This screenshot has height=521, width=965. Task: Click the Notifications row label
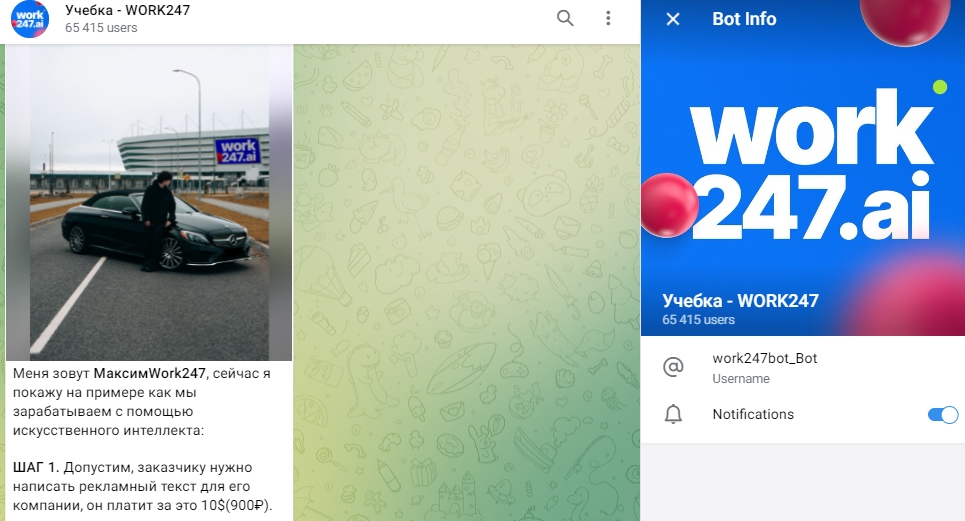[753, 415]
